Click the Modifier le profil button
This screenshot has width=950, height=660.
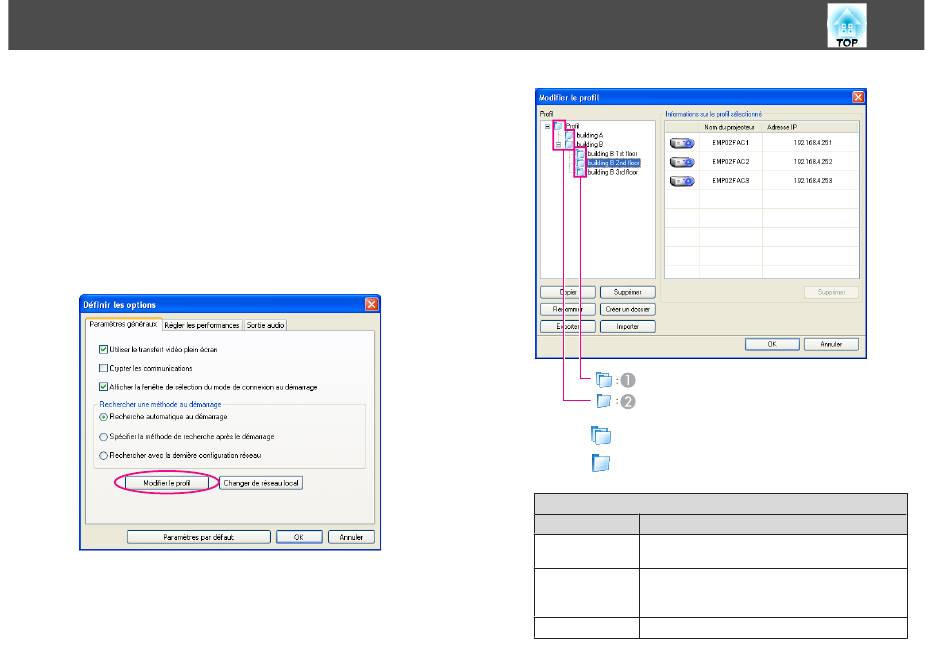pyautogui.click(x=167, y=483)
